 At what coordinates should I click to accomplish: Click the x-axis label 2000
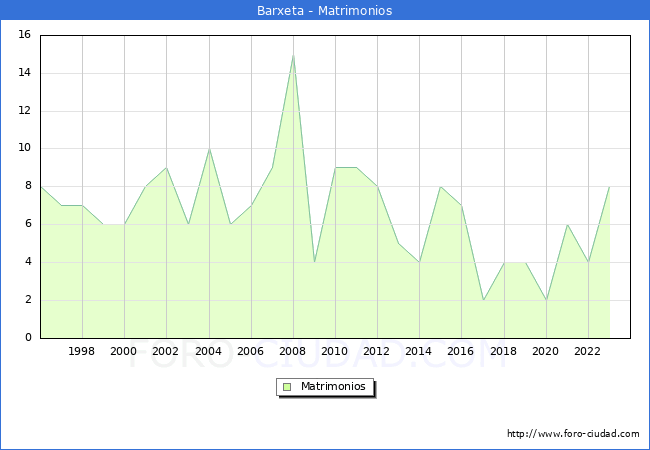(124, 351)
